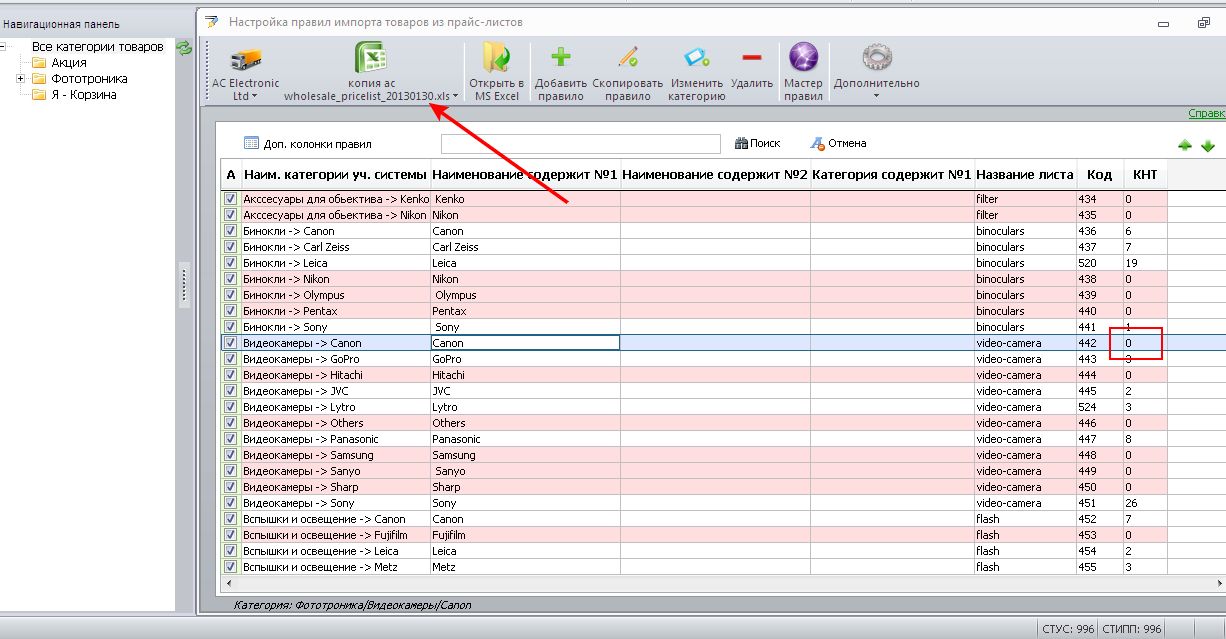The height and width of the screenshot is (639, 1226).
Task: Select the Excel pricelist file icon
Action: (372, 58)
